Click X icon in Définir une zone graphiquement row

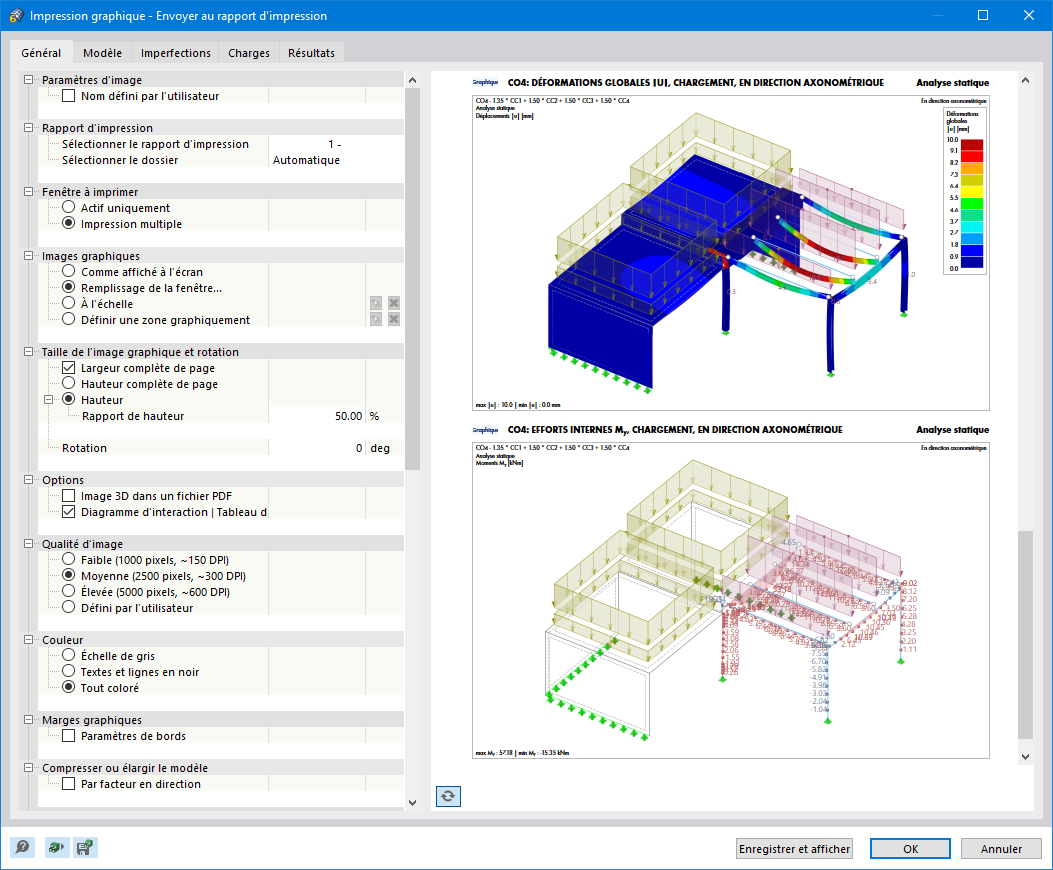click(394, 320)
